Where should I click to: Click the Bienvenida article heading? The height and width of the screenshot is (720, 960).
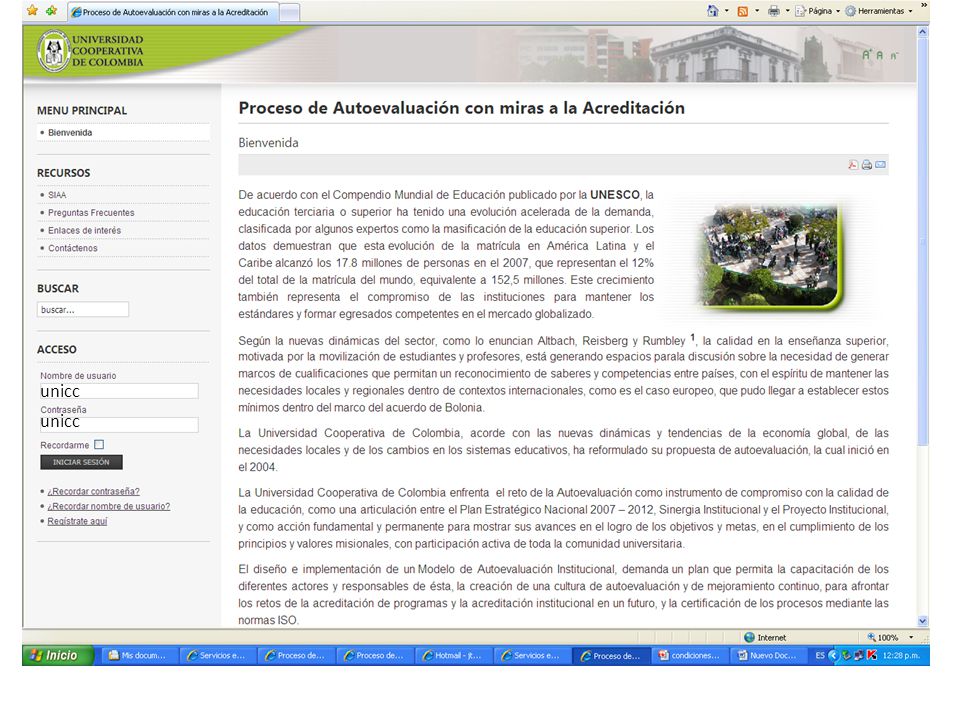tap(268, 143)
